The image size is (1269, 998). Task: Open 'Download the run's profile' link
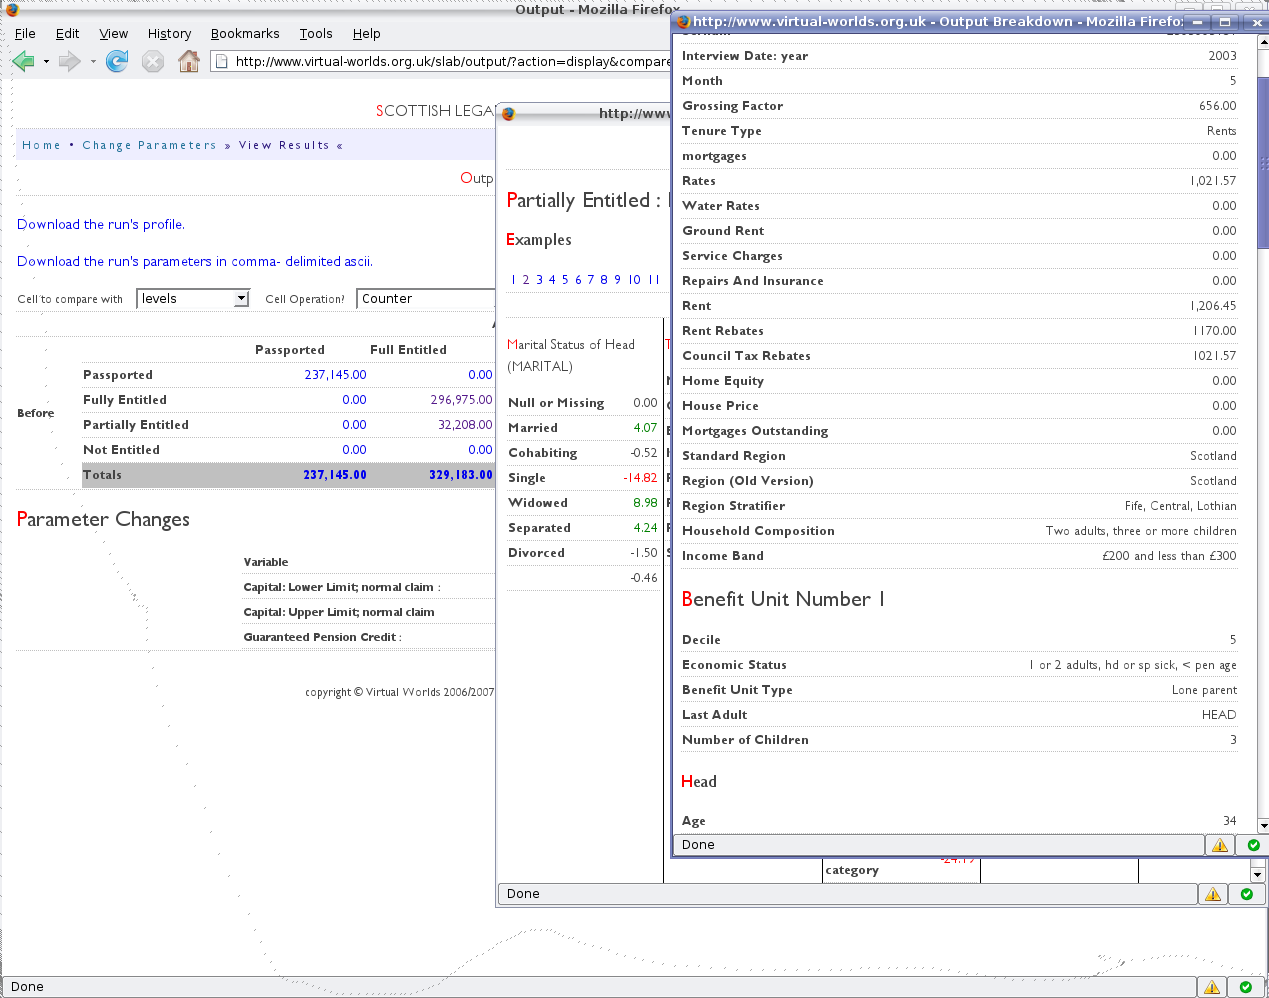click(x=99, y=224)
